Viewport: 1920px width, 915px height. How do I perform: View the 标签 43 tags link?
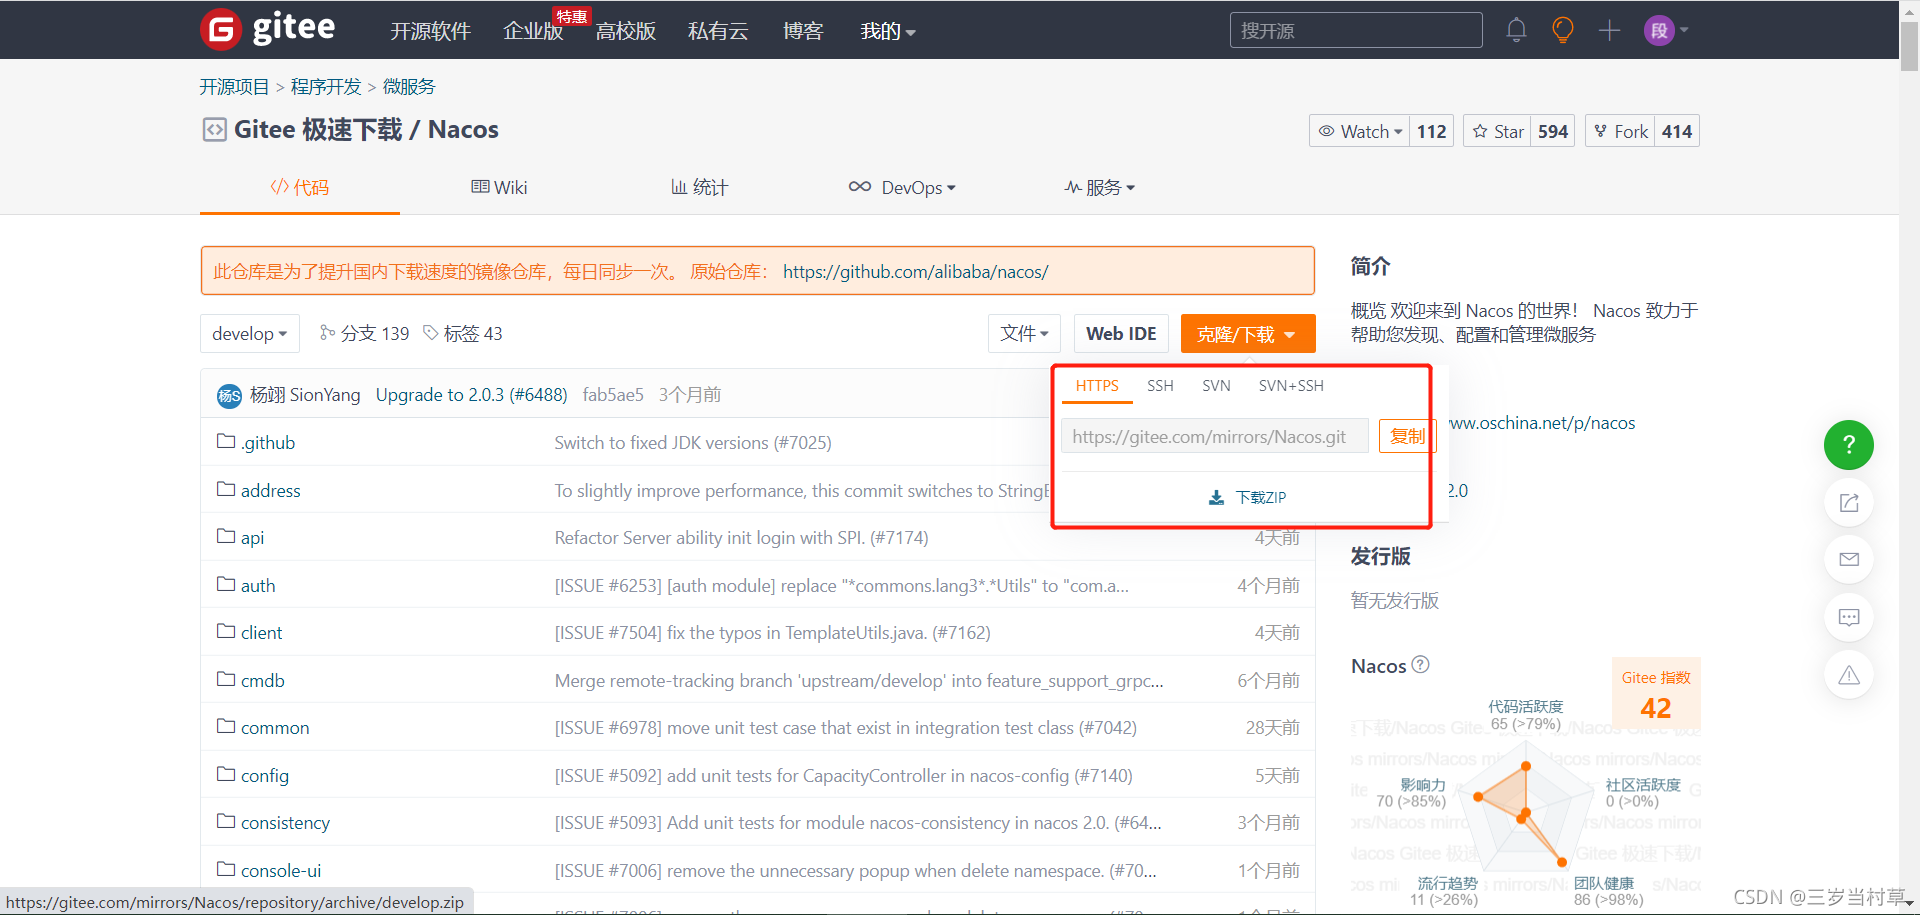(x=463, y=334)
